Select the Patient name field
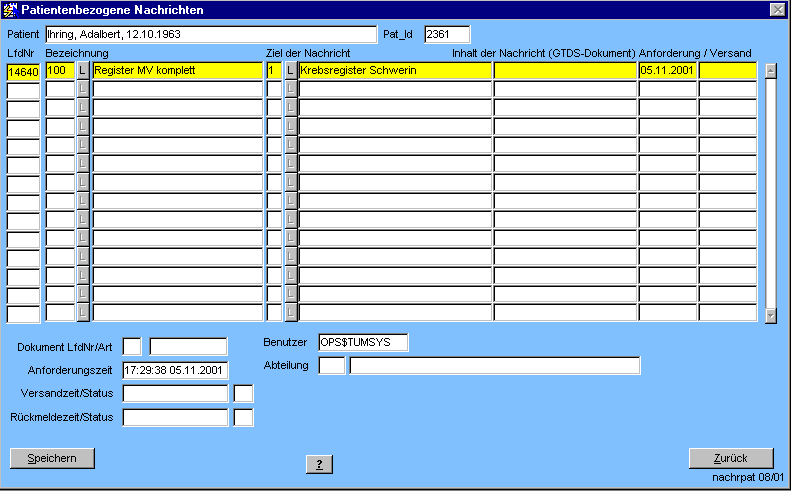Viewport: 791px width, 491px height. (x=211, y=35)
